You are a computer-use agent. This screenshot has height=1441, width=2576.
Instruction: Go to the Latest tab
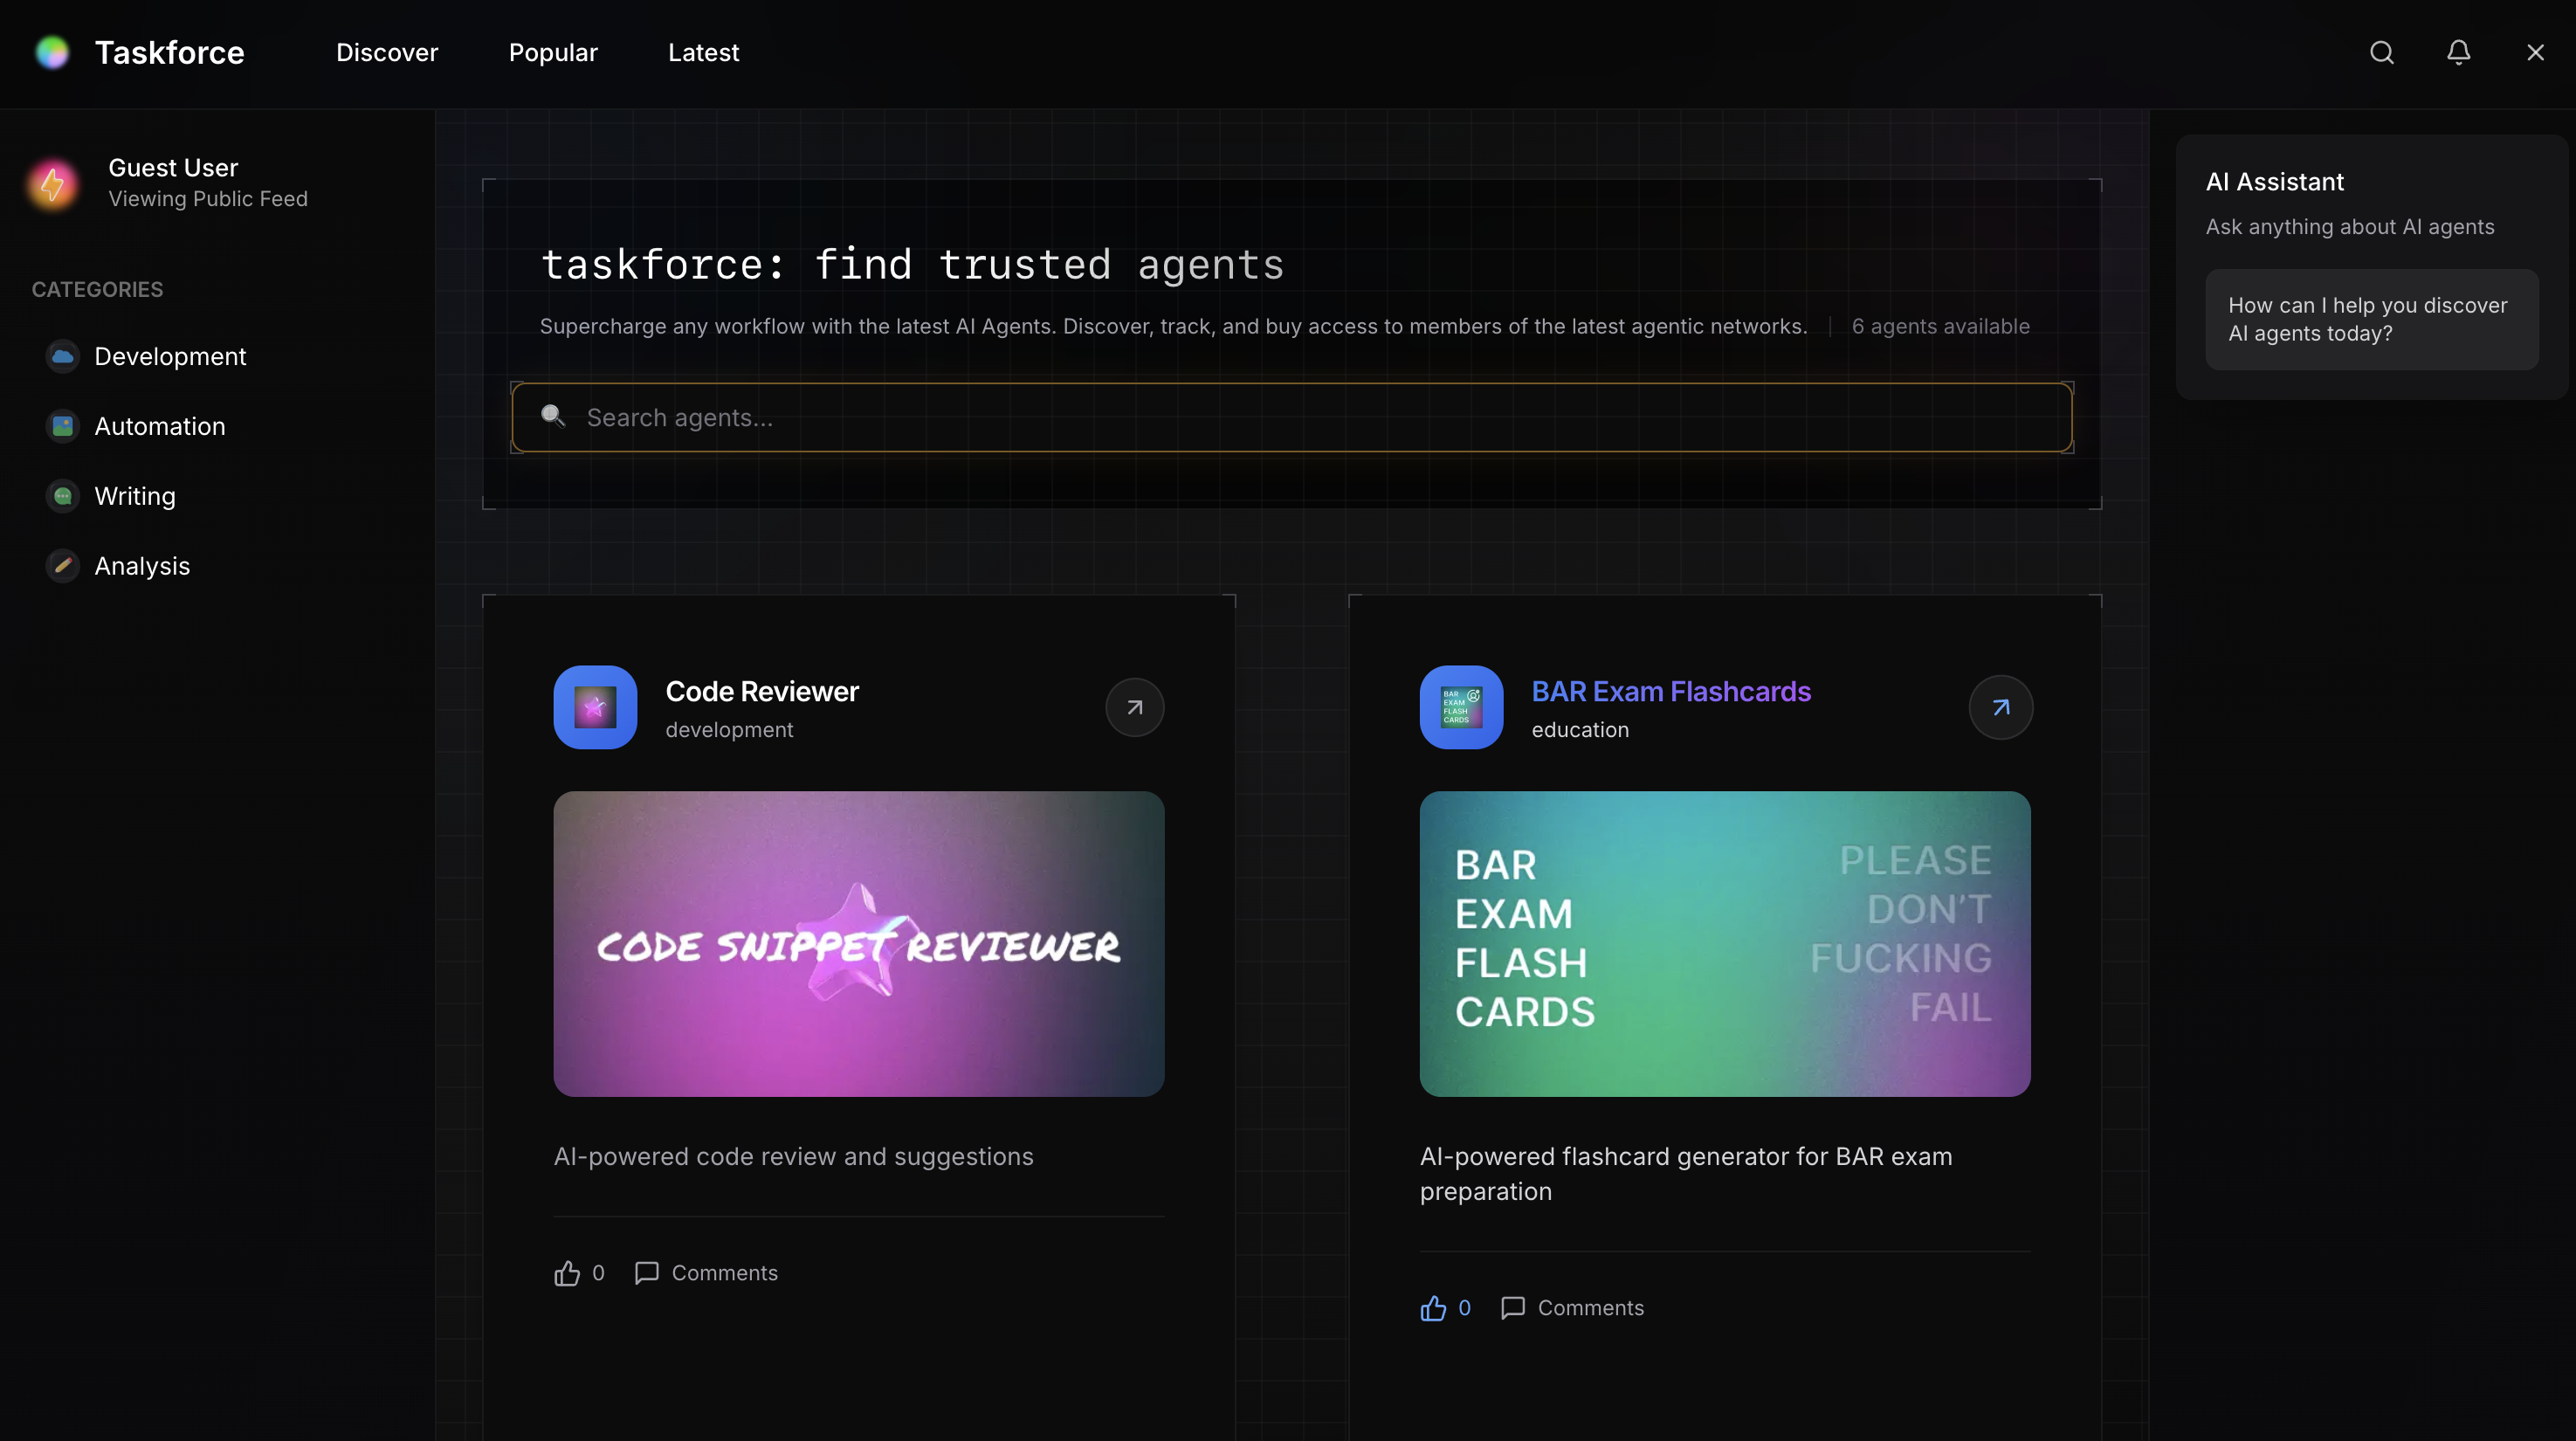click(x=703, y=53)
